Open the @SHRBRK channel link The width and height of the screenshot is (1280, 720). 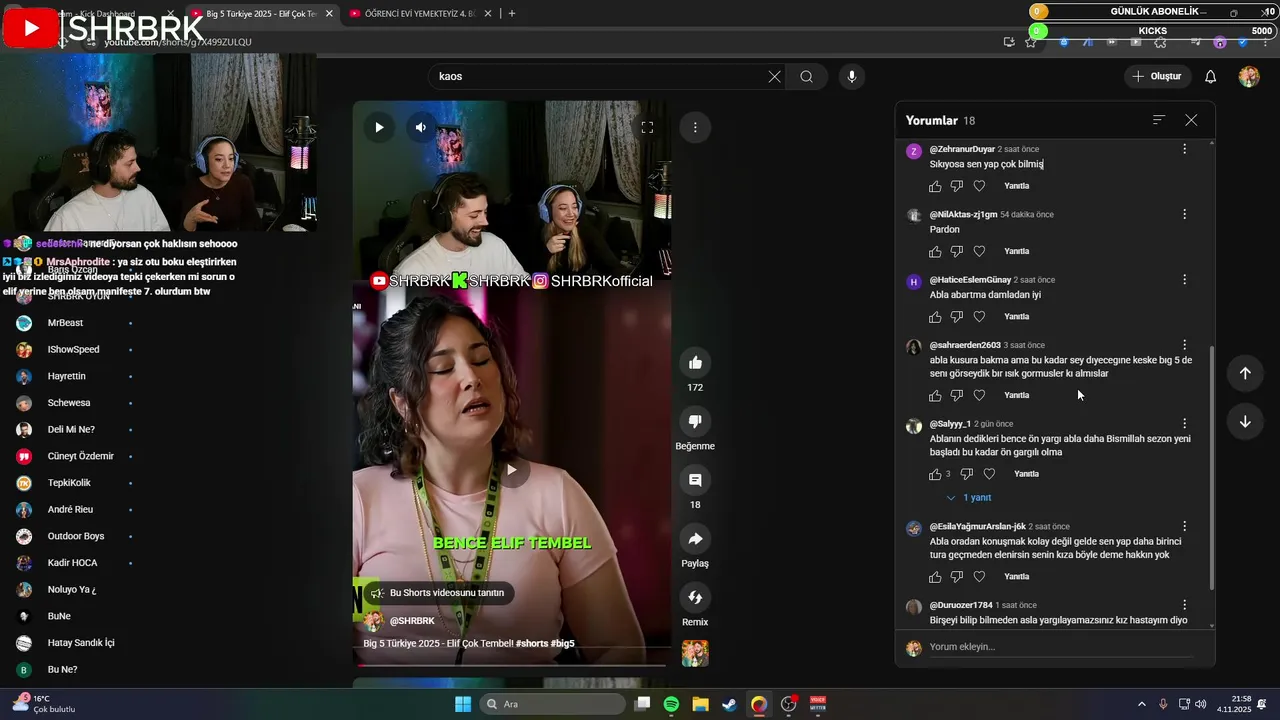(x=412, y=621)
